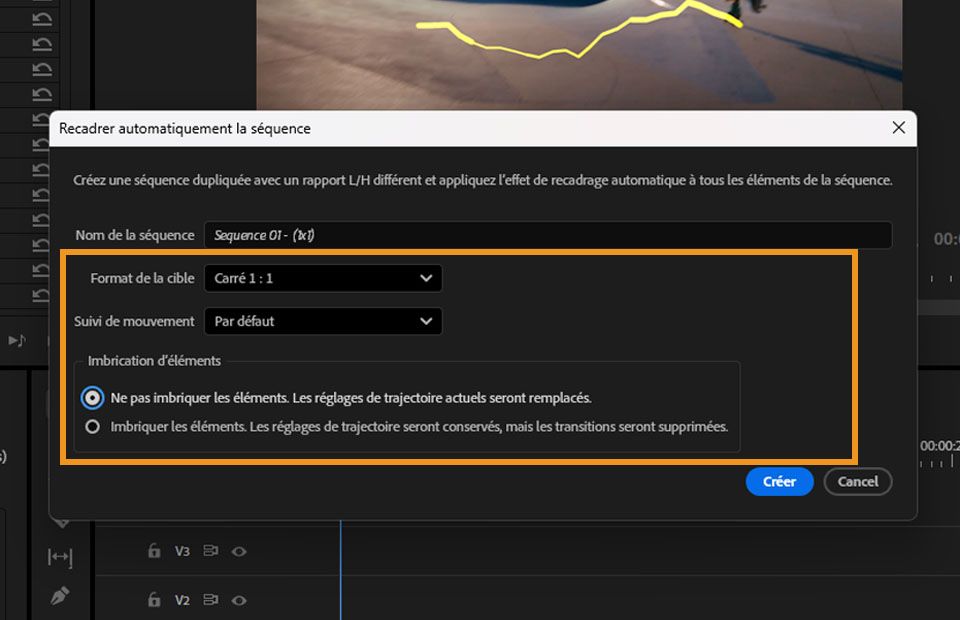Hide track V3 output using its eye toggle
The image size is (960, 620).
click(238, 551)
